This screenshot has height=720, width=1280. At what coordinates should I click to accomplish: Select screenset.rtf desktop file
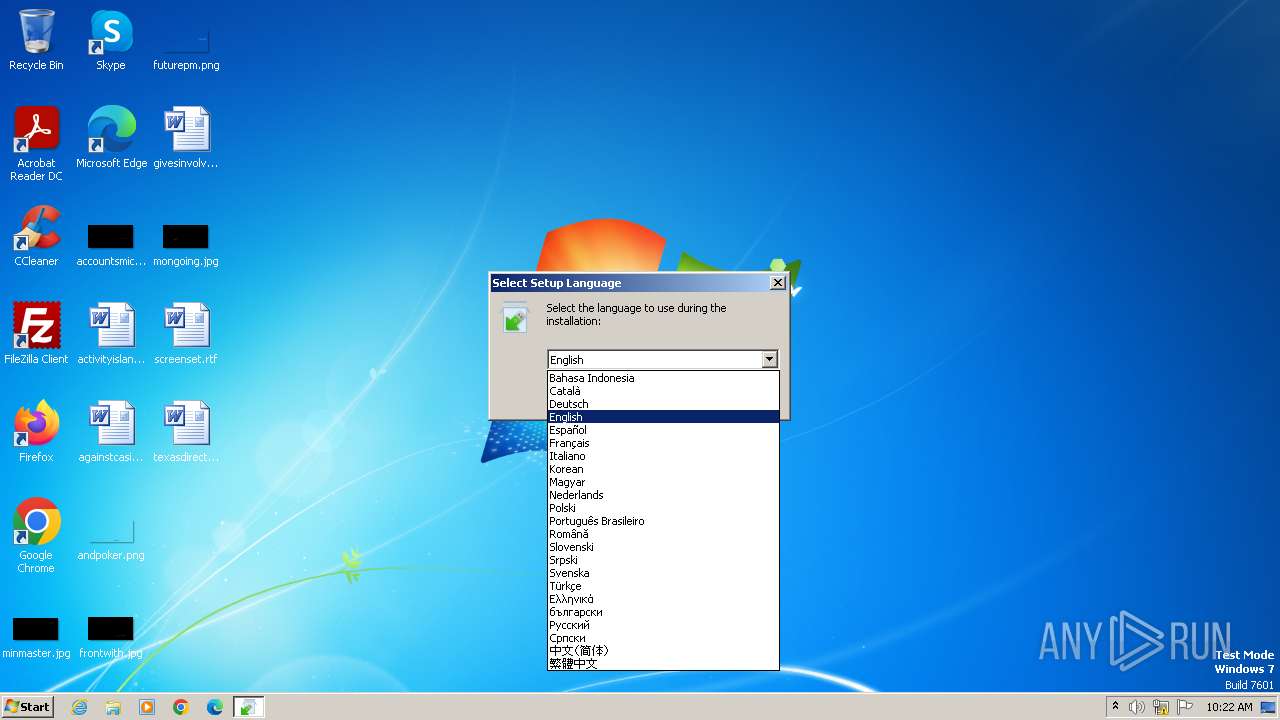(186, 333)
